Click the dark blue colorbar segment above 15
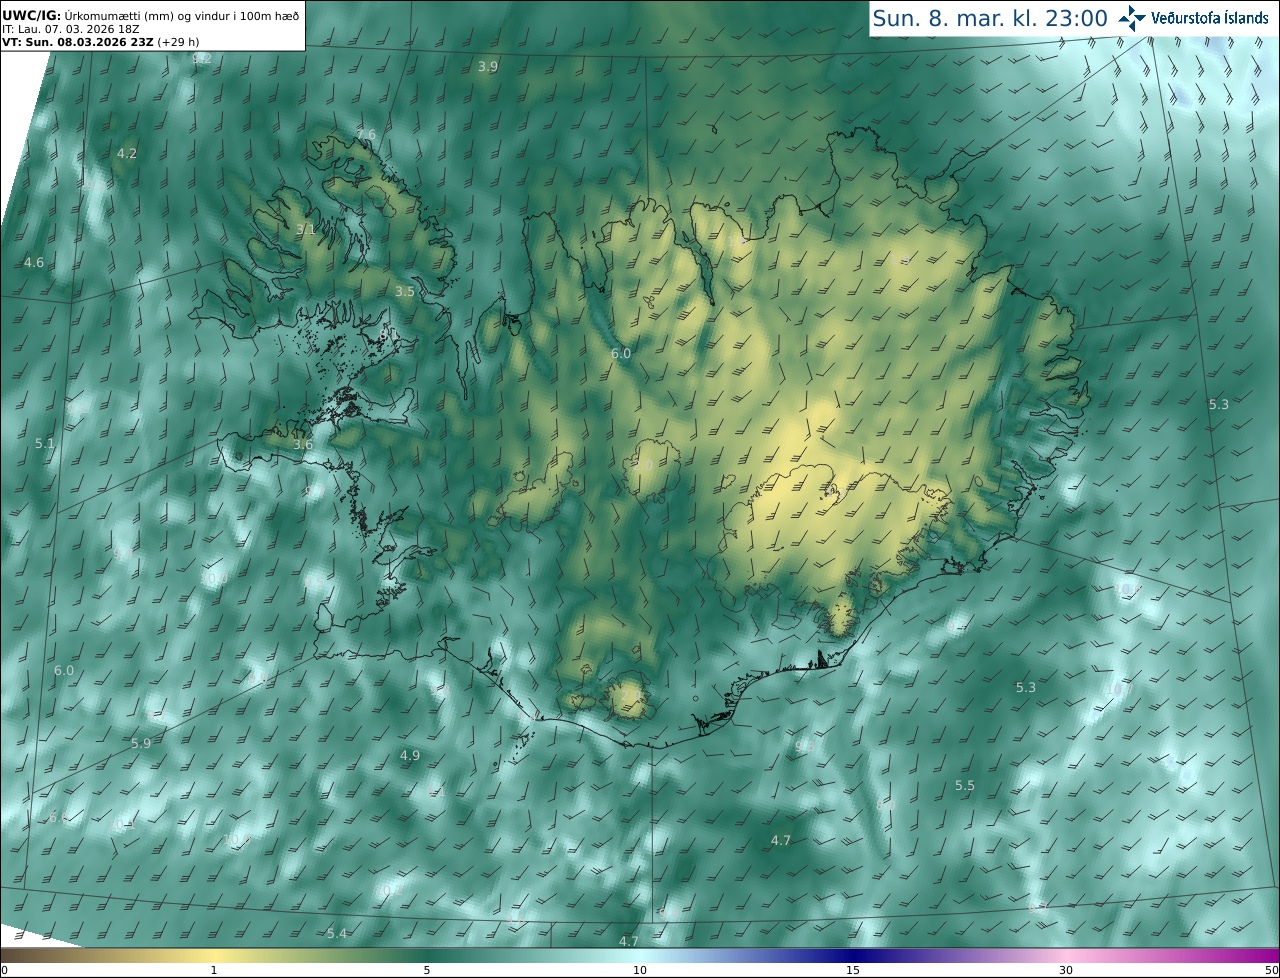Image resolution: width=1280 pixels, height=978 pixels. (853, 954)
